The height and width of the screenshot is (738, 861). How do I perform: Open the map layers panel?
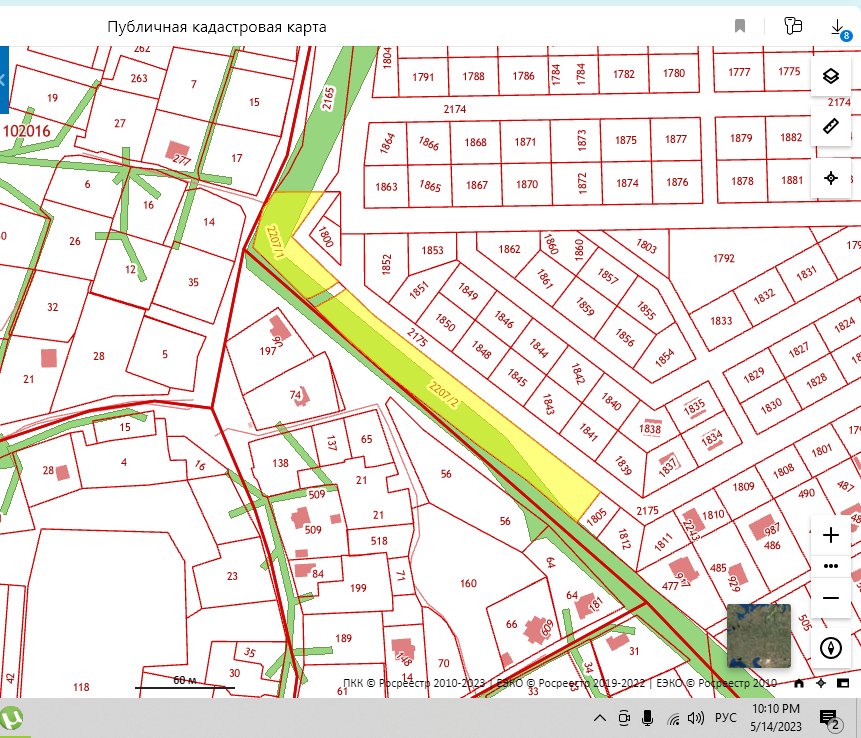click(831, 76)
